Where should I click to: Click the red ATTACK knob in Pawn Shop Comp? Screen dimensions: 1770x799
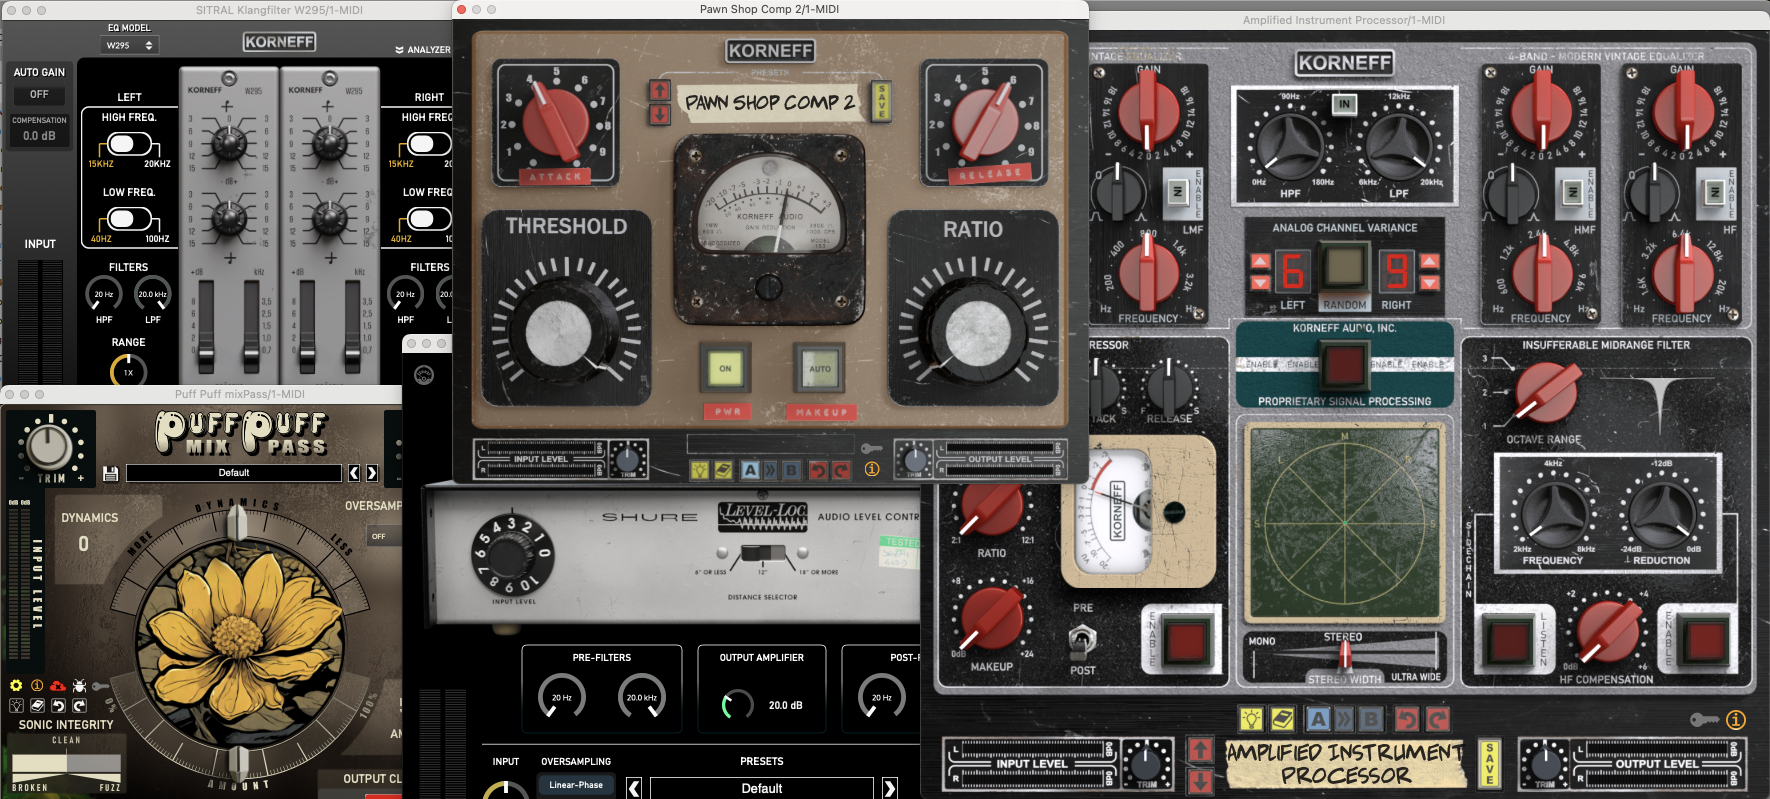(x=555, y=120)
